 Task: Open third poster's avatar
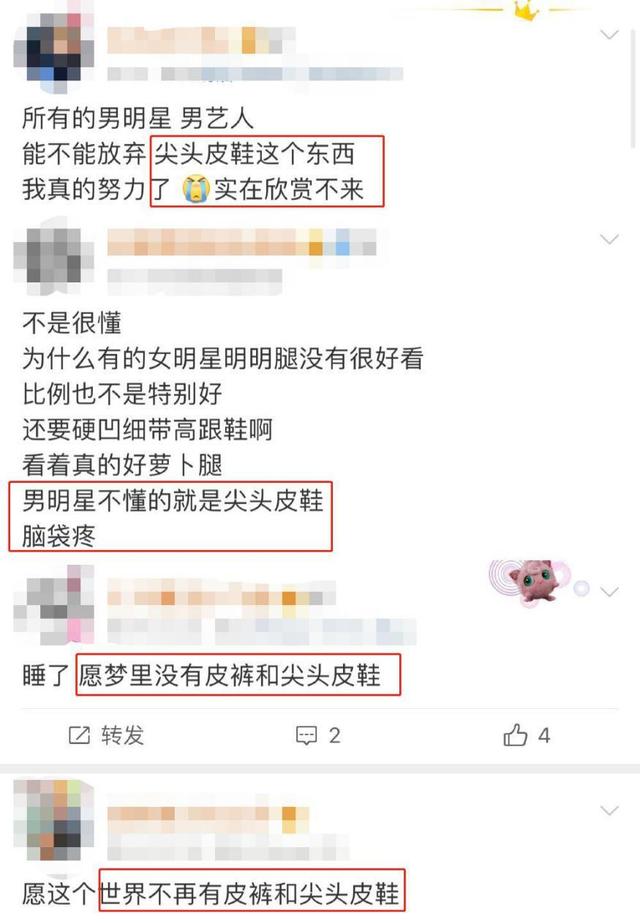pos(54,604)
